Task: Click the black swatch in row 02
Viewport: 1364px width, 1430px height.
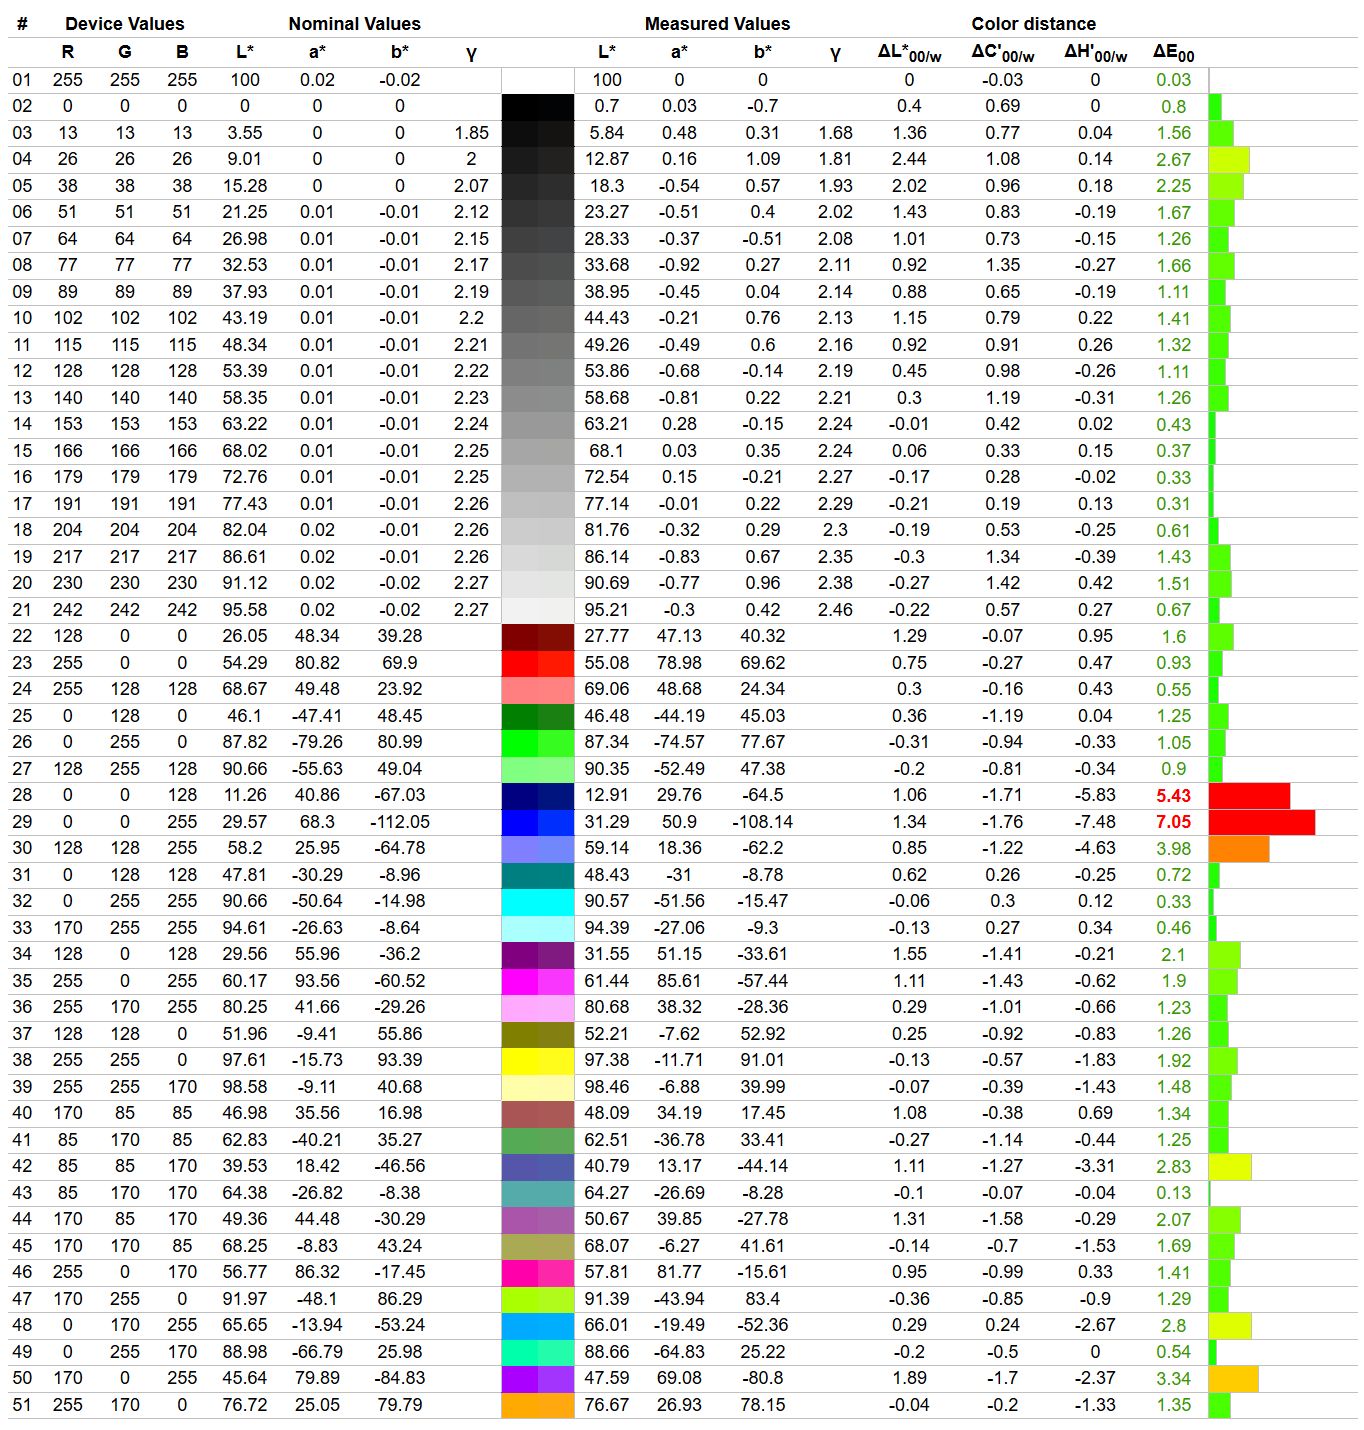Action: click(x=538, y=107)
